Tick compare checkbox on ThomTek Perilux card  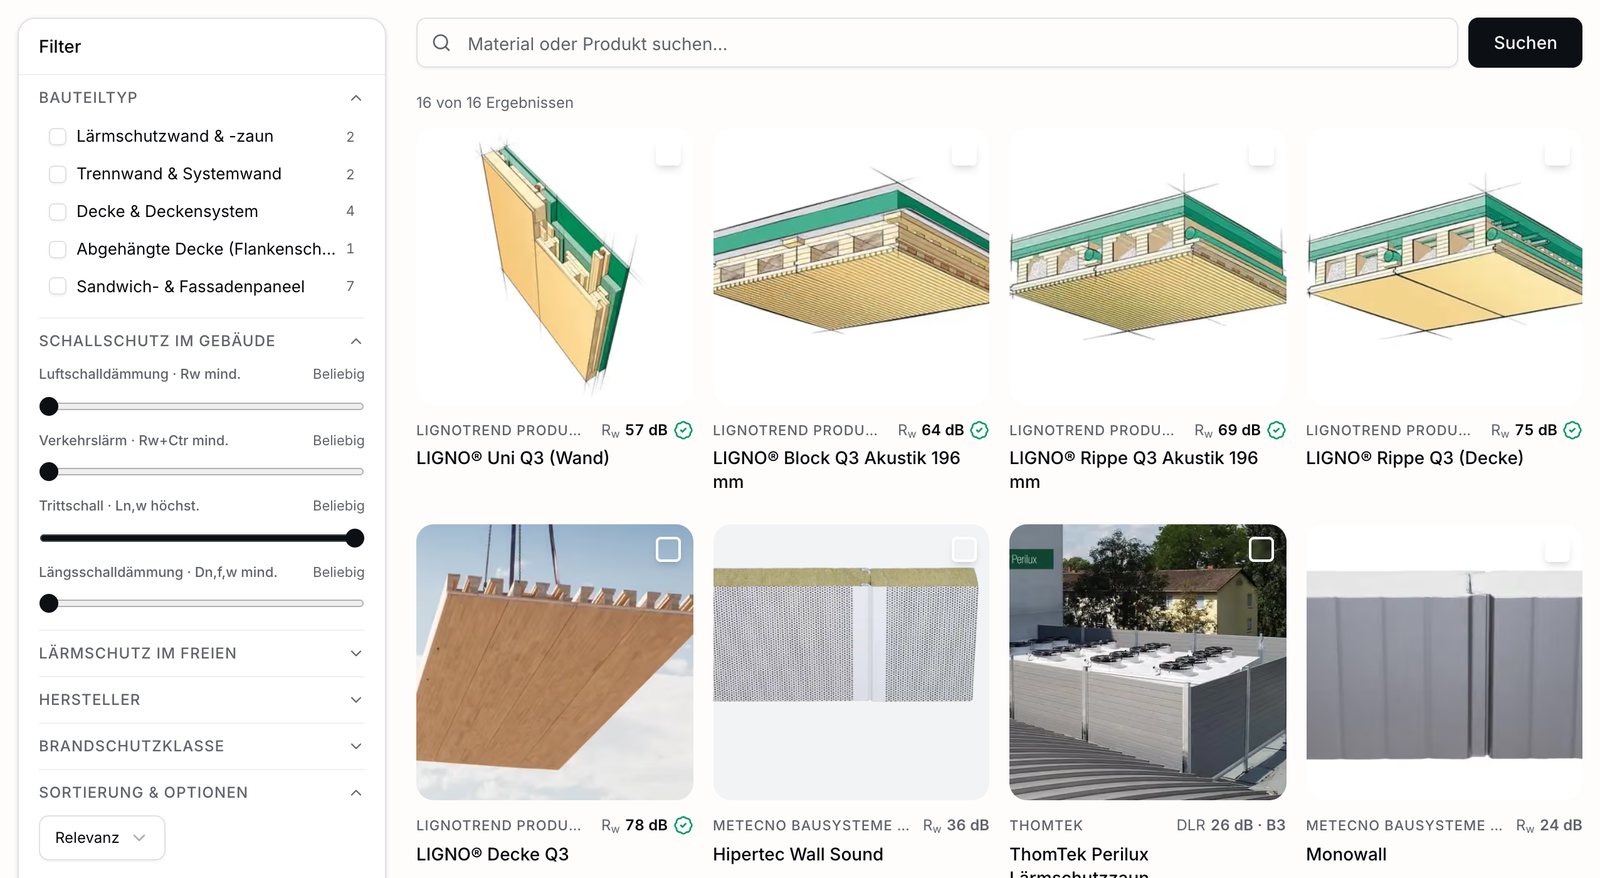point(1261,549)
